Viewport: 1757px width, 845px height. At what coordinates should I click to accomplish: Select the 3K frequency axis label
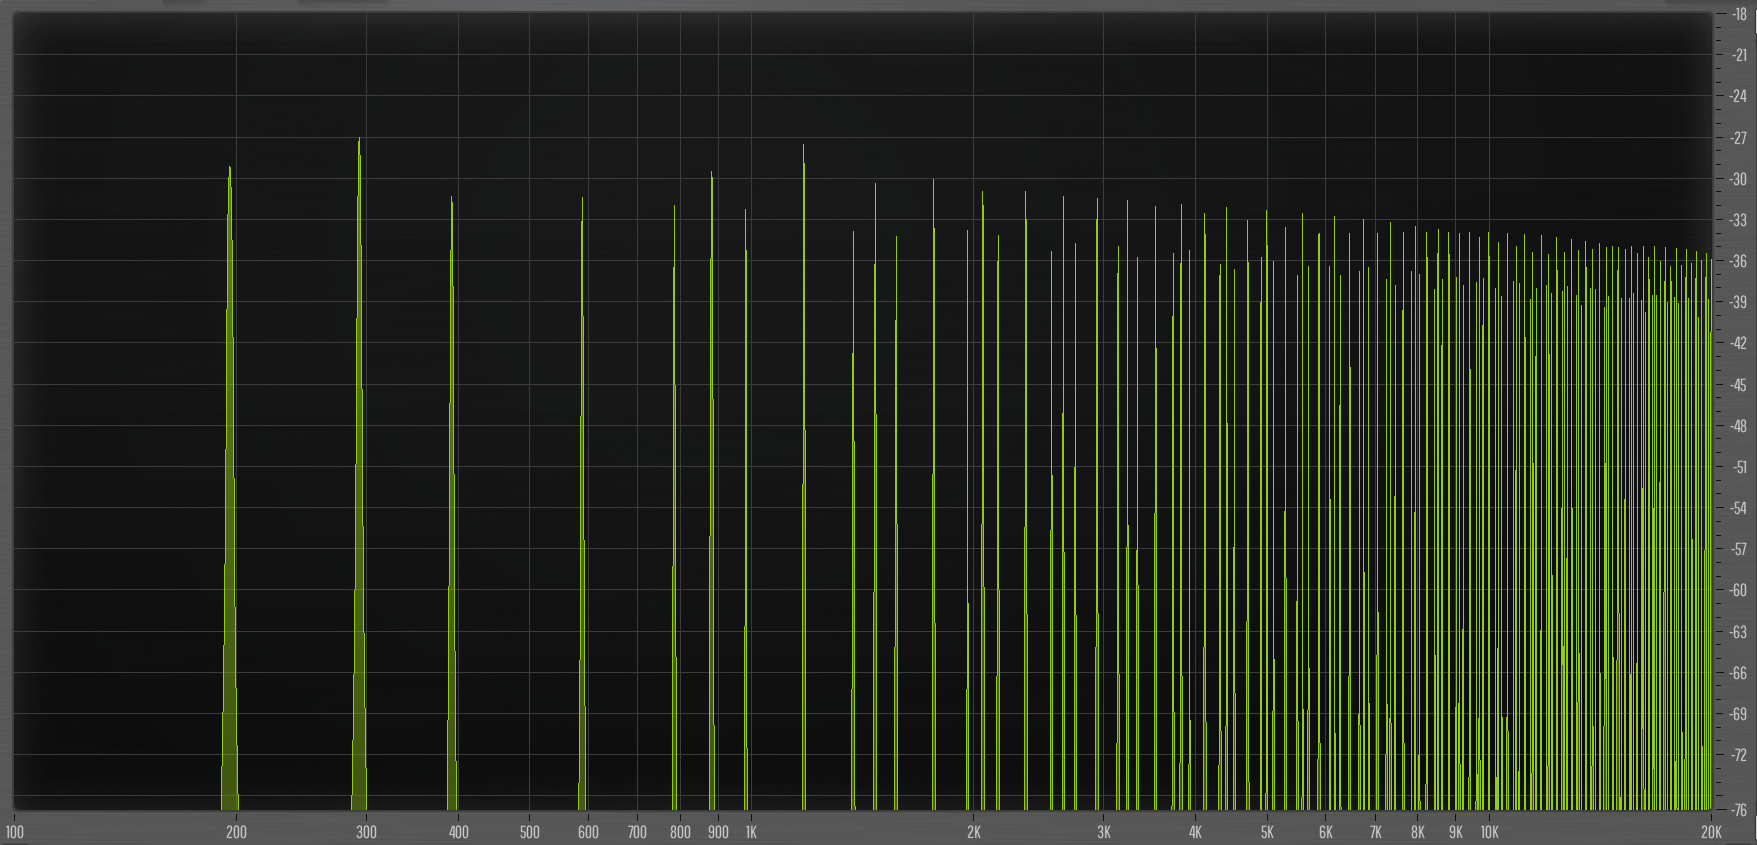pyautogui.click(x=1104, y=832)
